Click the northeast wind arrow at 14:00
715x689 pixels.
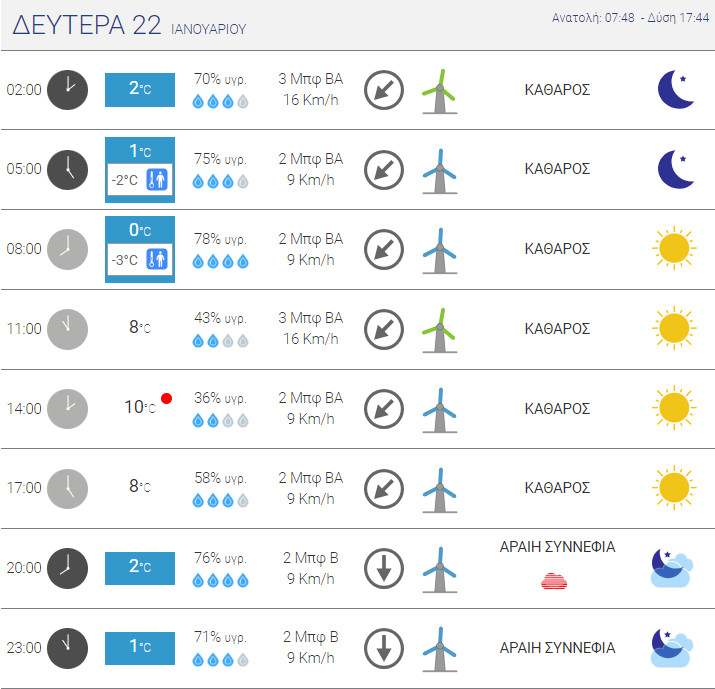[383, 409]
